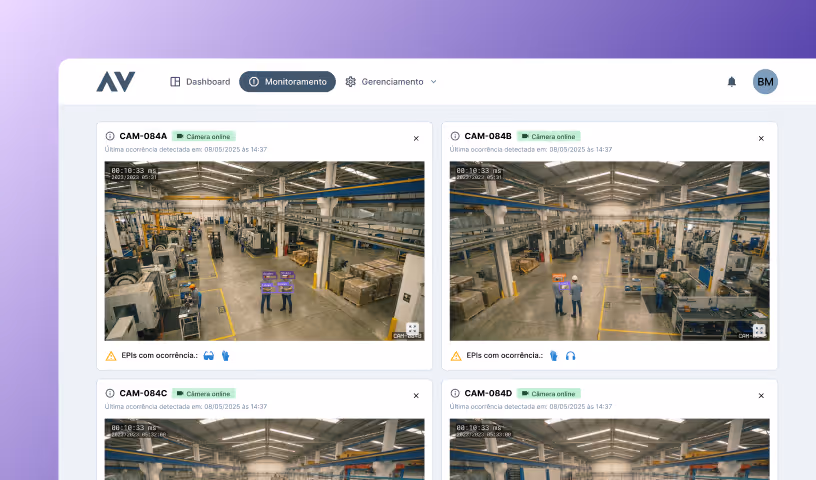Screen dimensions: 816x480
Task: Click the warning triangle on CAM-084B
Action: pyautogui.click(x=456, y=356)
